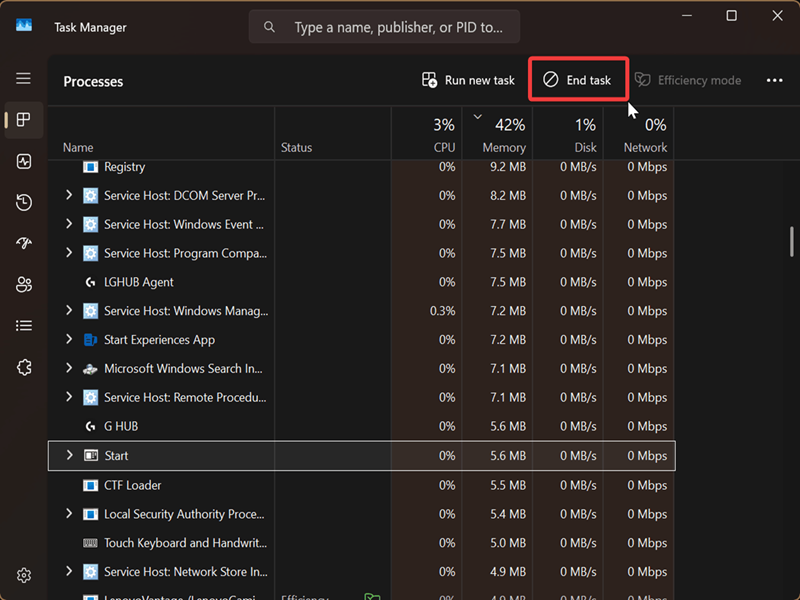Click the 8.2 MB memory value
The image size is (800, 600).
(x=508, y=196)
